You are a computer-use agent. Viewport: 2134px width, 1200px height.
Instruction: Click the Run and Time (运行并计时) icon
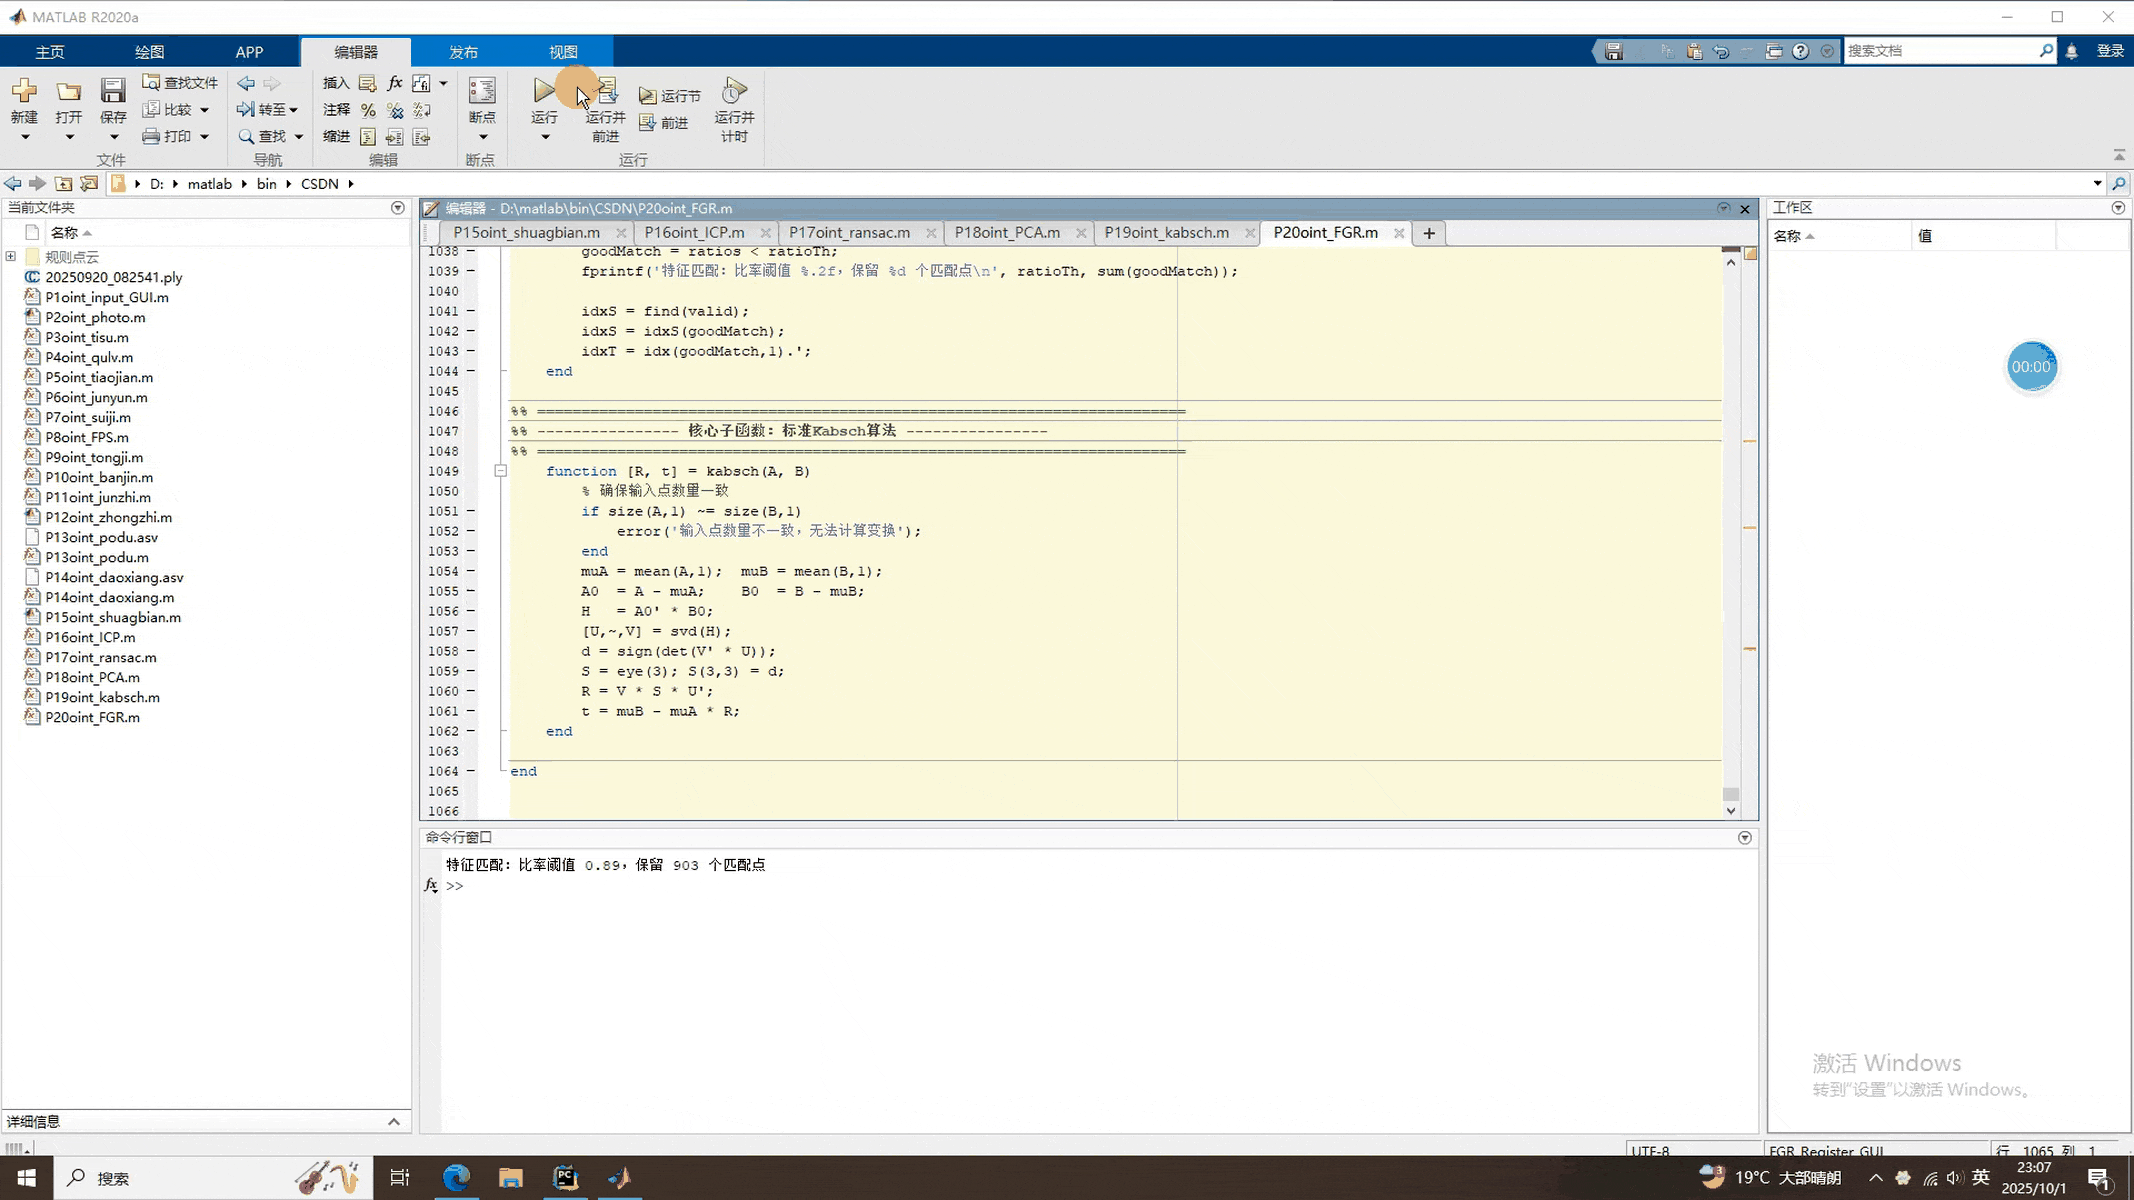pyautogui.click(x=734, y=91)
